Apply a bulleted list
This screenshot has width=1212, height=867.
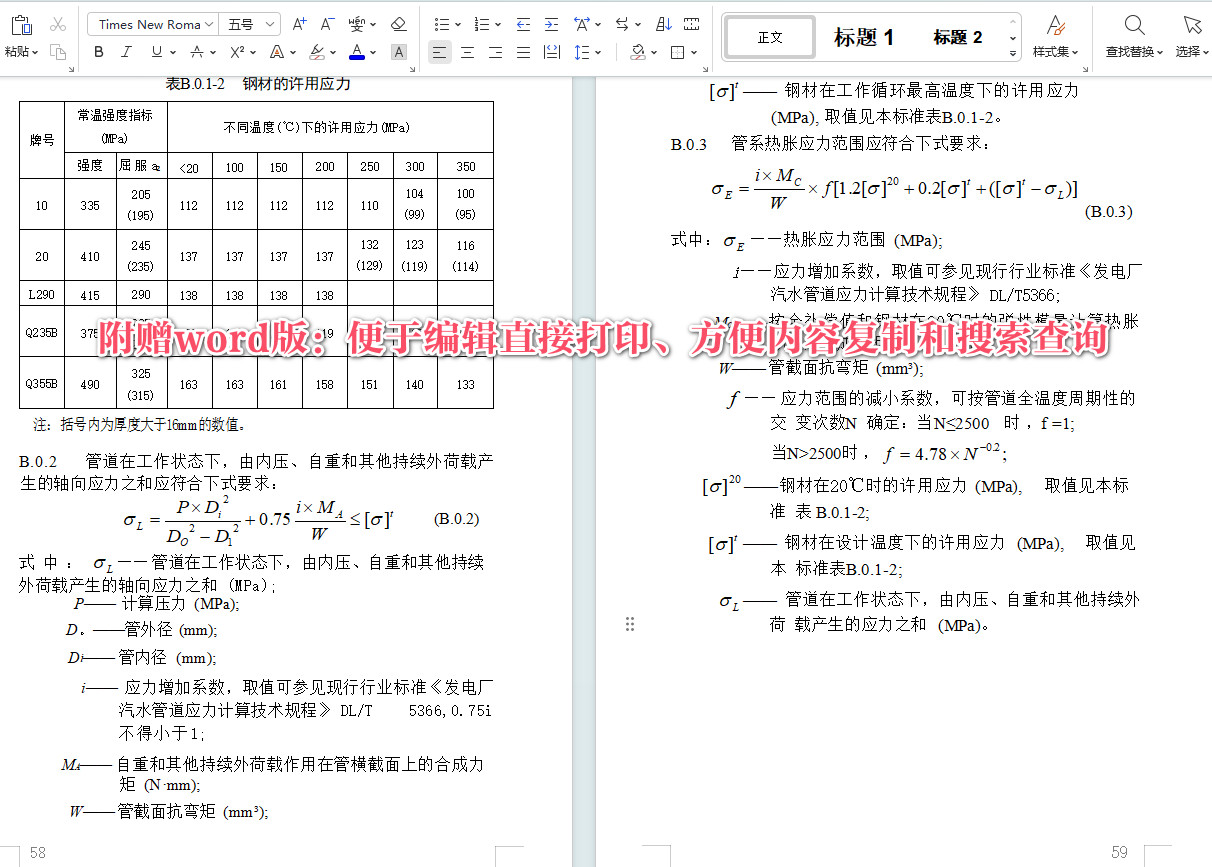[440, 24]
